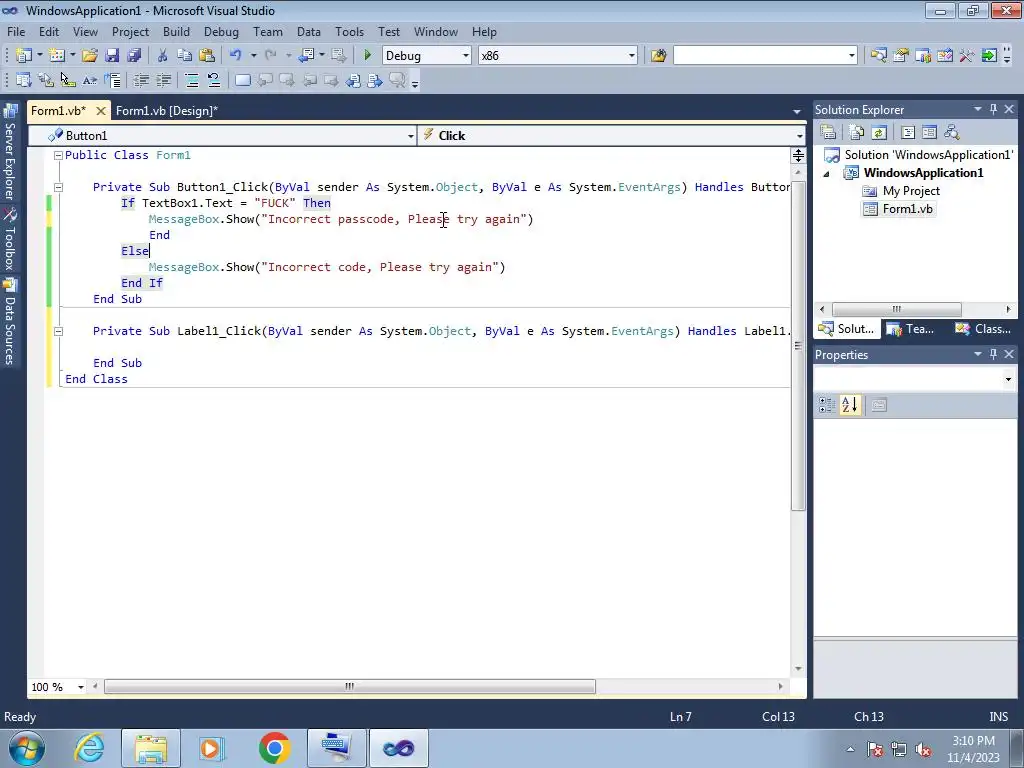Viewport: 1024px width, 768px height.
Task: Click Refresh icon in Solution Explorer
Action: [x=879, y=133]
